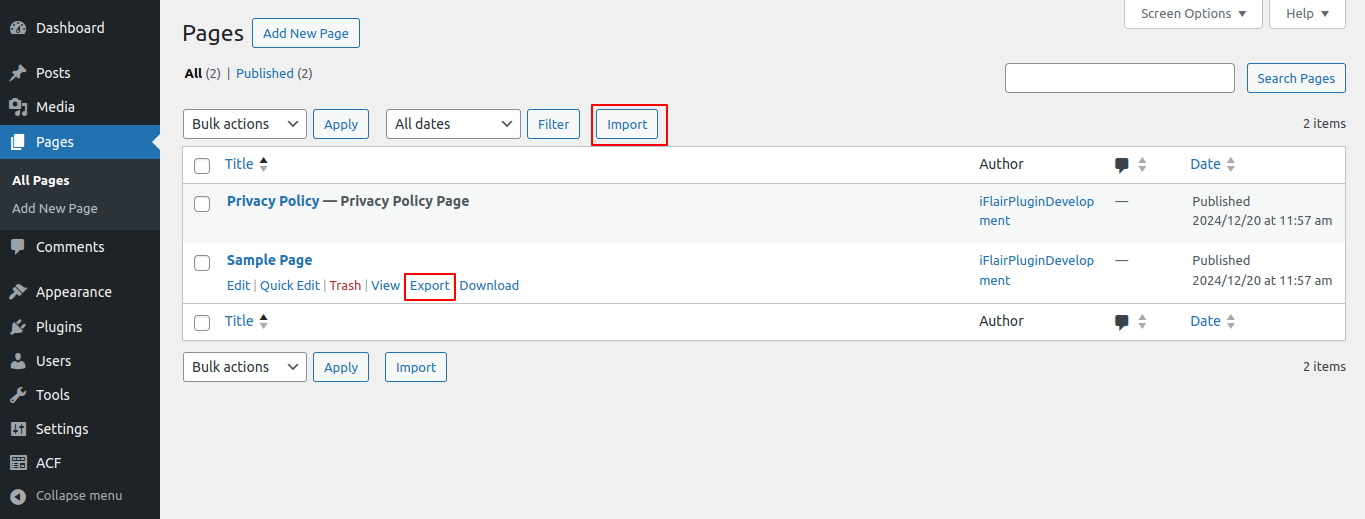
Task: Click Add New Page button beside heading
Action: point(306,33)
